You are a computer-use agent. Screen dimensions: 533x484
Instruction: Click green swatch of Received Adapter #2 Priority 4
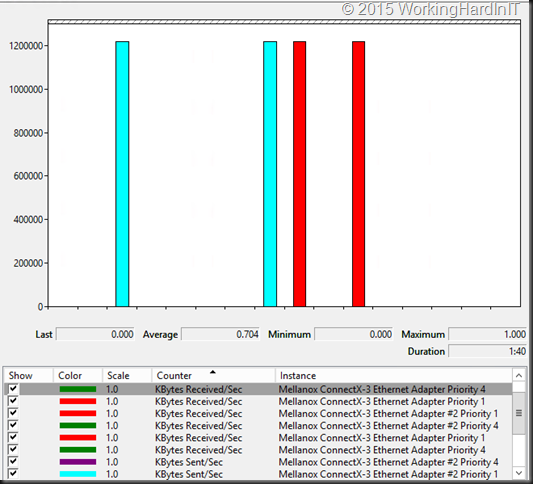78,426
